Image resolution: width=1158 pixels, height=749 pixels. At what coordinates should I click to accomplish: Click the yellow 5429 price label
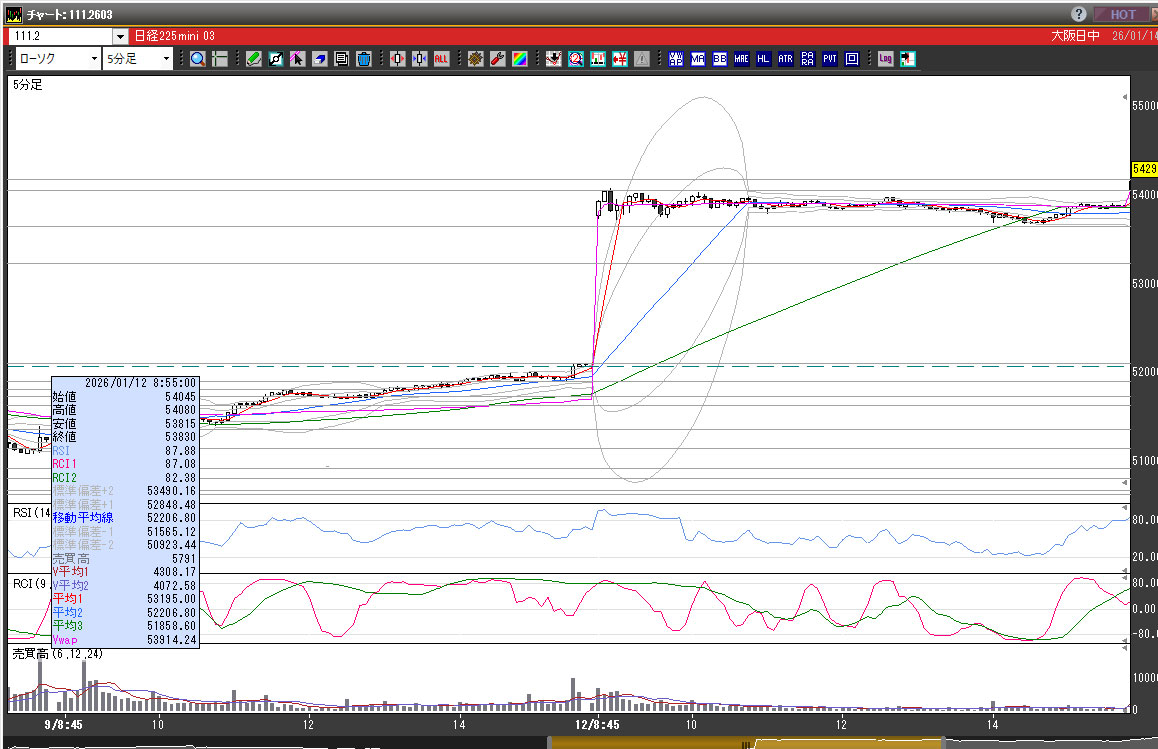[1144, 169]
